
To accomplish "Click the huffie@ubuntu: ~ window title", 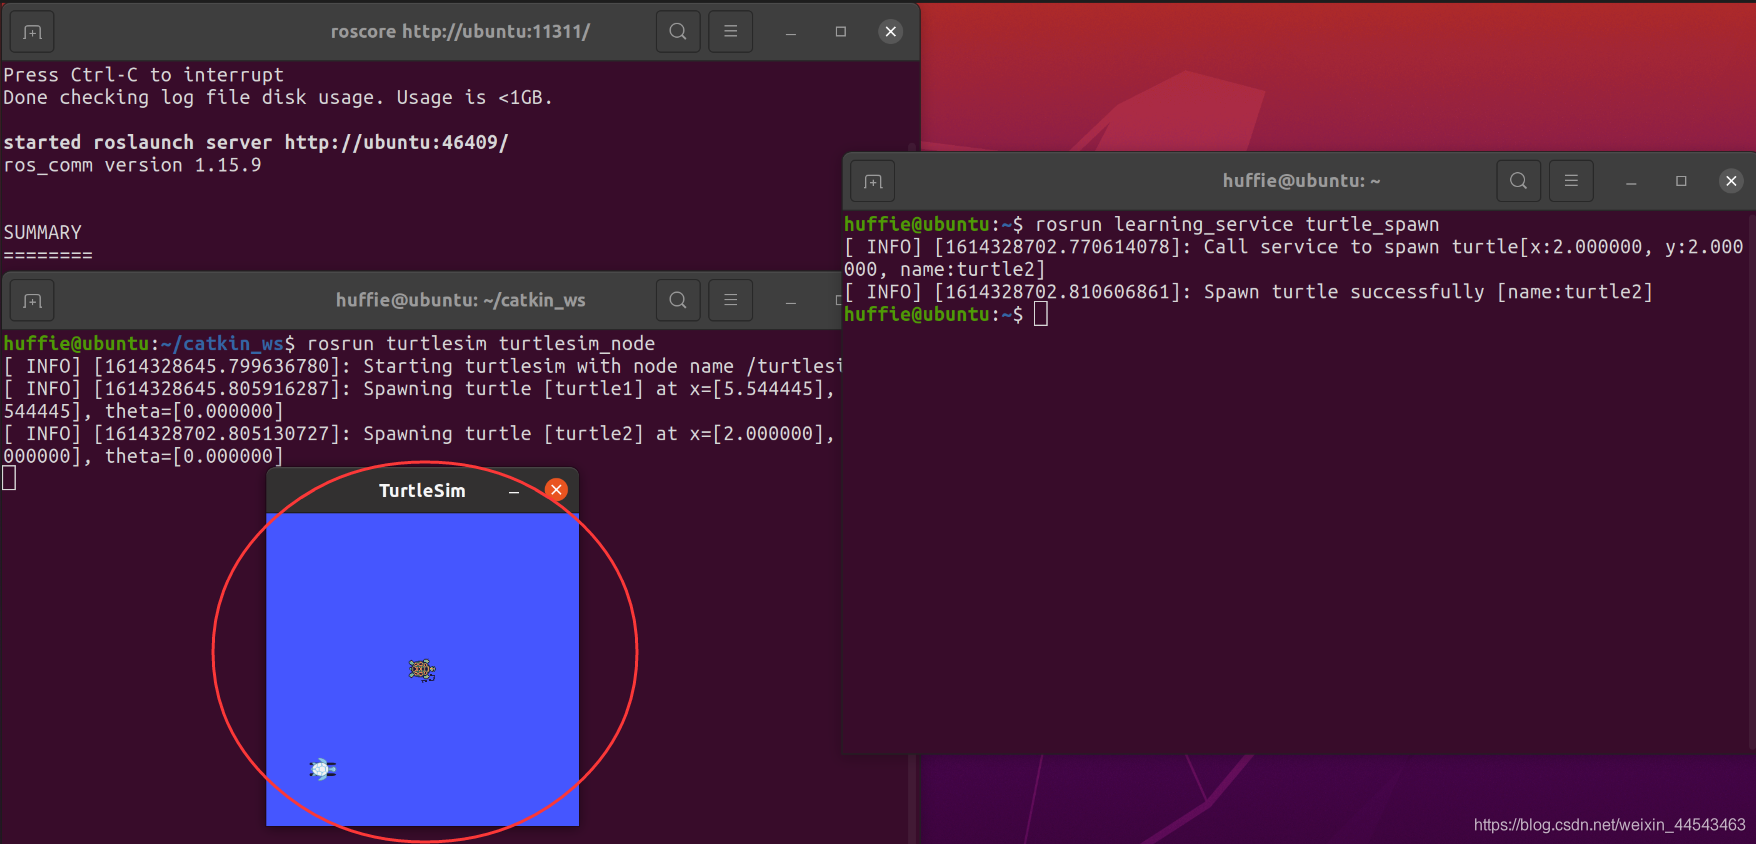I will (x=1301, y=181).
